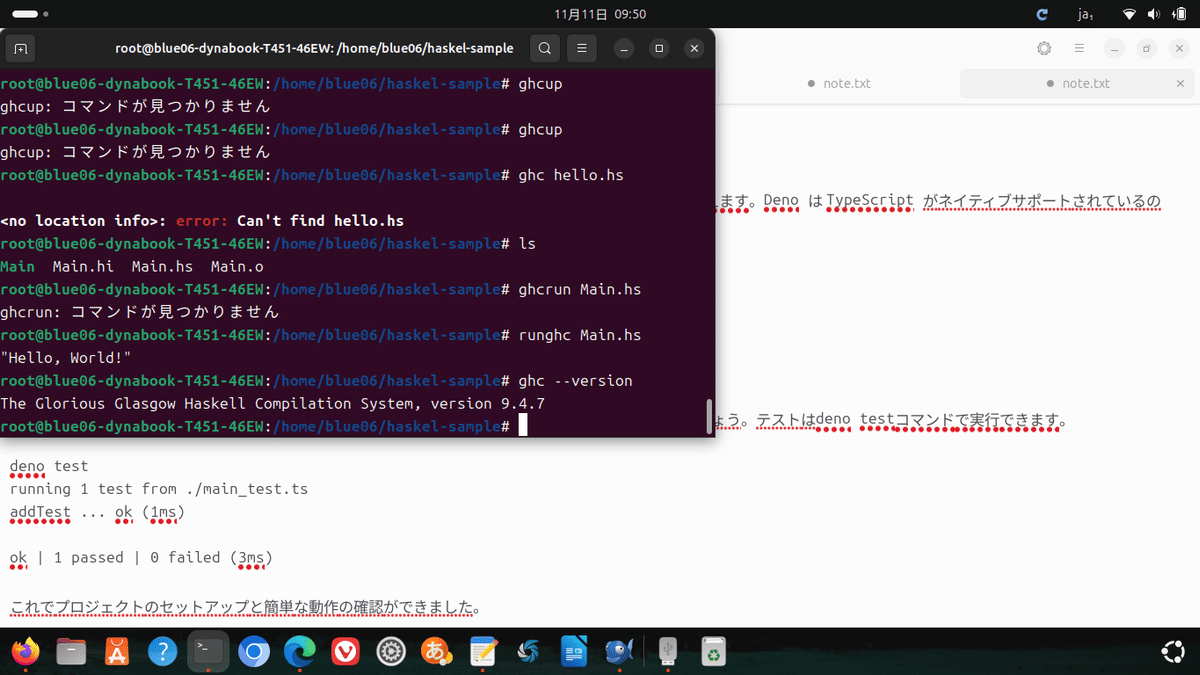This screenshot has width=1200, height=675.
Task: Open the Vivaldi browser from the dock
Action: pyautogui.click(x=345, y=651)
